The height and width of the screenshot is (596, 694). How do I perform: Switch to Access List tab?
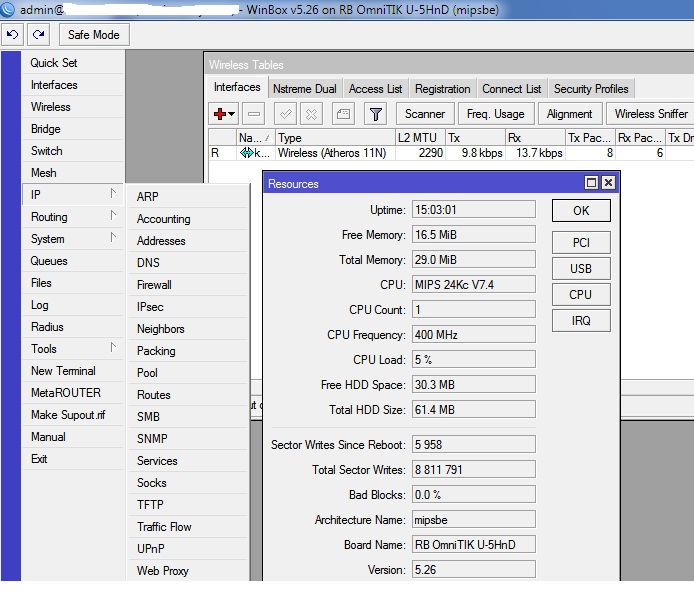375,89
